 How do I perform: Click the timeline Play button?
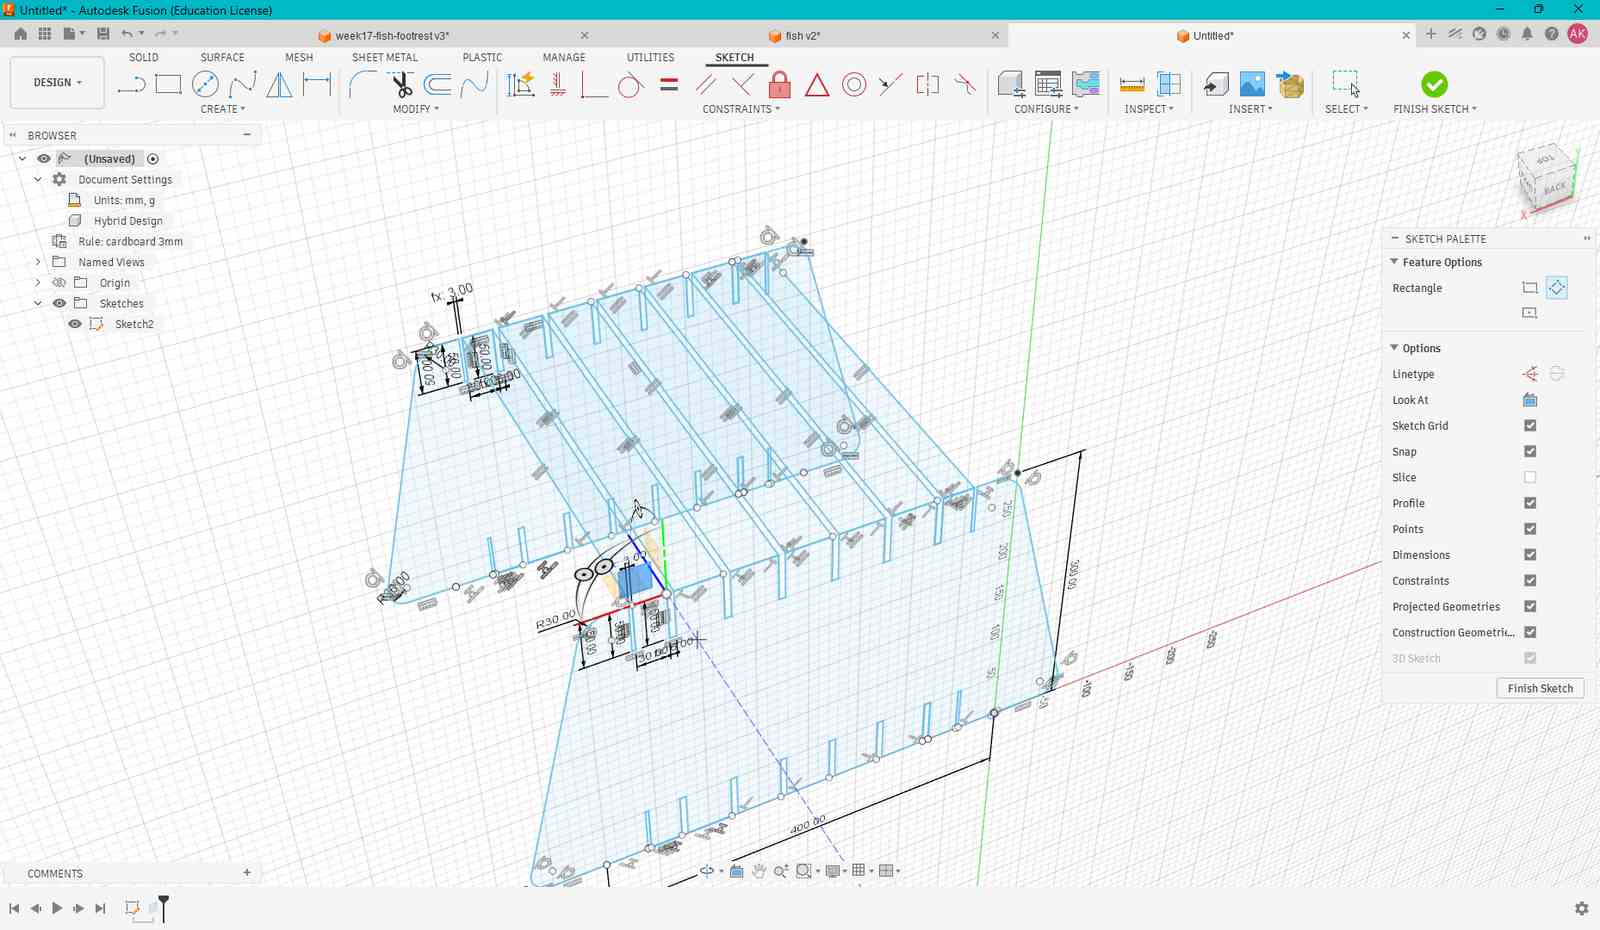pos(57,908)
